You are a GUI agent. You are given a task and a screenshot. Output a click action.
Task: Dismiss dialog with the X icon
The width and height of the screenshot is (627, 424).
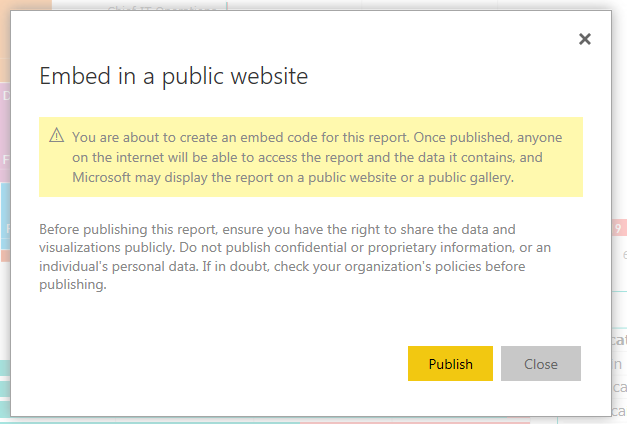coord(585,39)
